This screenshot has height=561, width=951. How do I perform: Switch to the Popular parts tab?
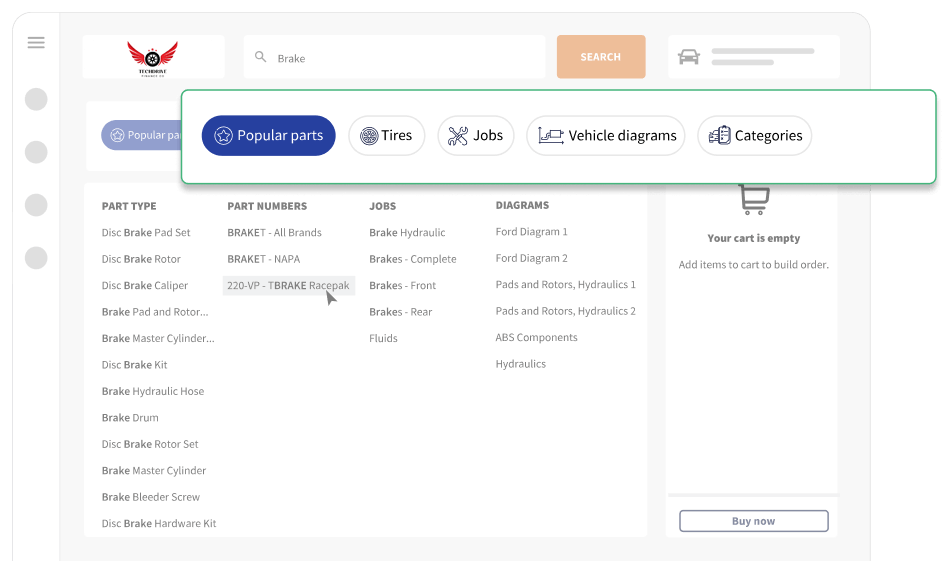pyautogui.click(x=268, y=136)
